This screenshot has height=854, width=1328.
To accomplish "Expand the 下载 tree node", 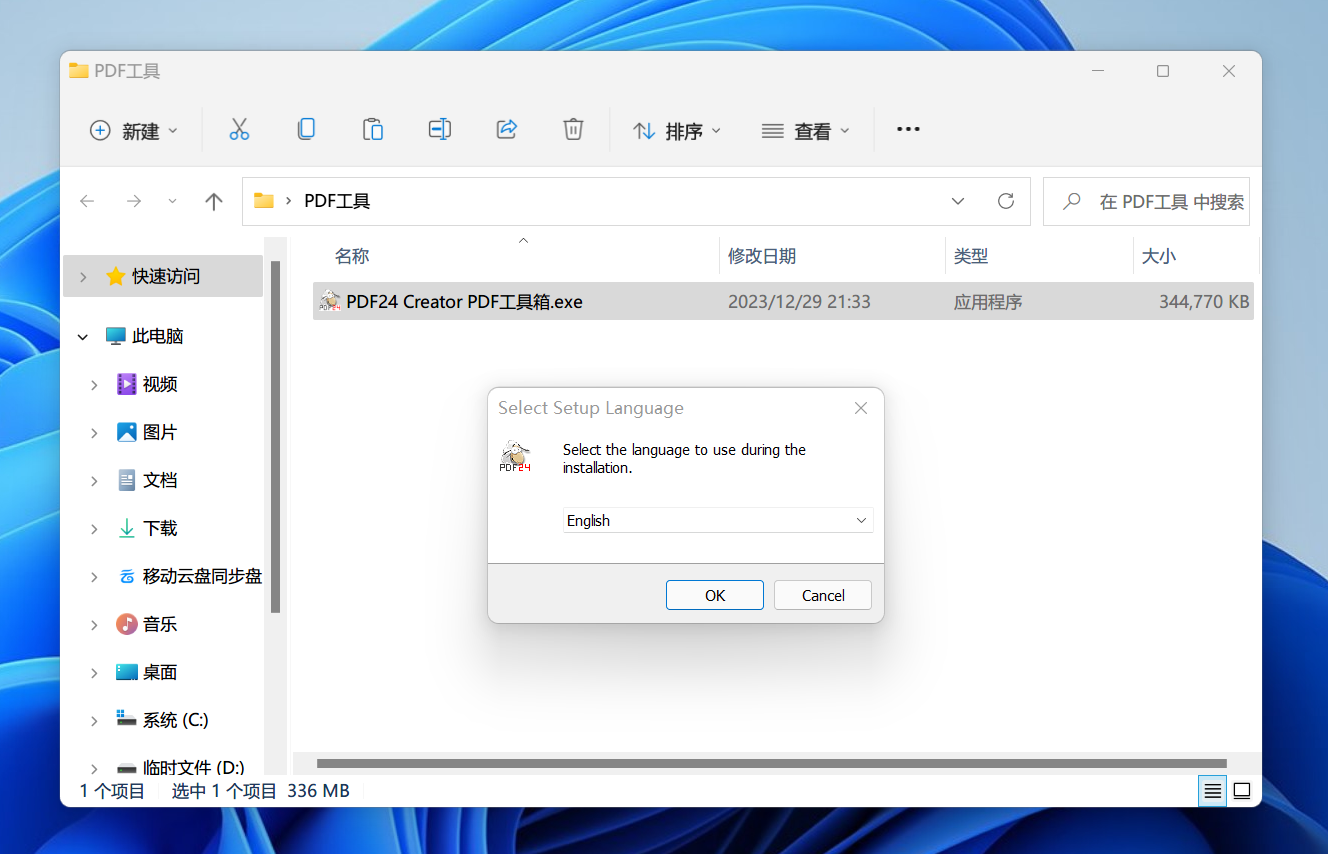I will (x=94, y=529).
